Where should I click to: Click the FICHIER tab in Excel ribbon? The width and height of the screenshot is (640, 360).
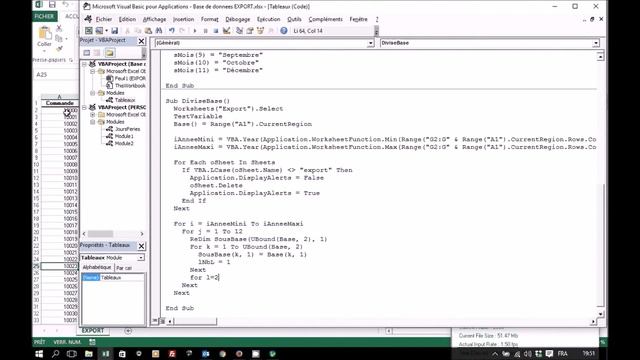coord(44,16)
